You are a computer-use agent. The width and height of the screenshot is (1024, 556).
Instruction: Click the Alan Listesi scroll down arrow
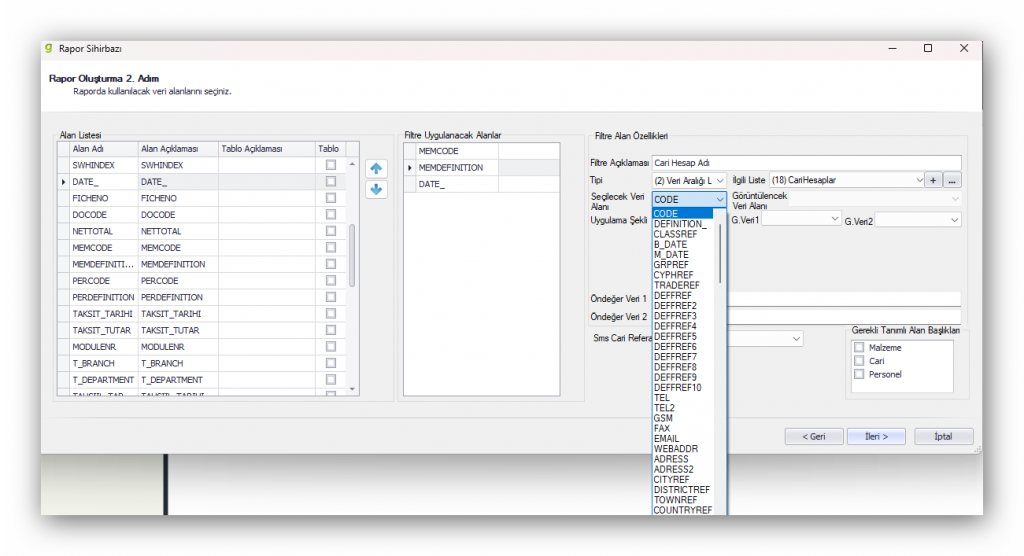point(352,389)
